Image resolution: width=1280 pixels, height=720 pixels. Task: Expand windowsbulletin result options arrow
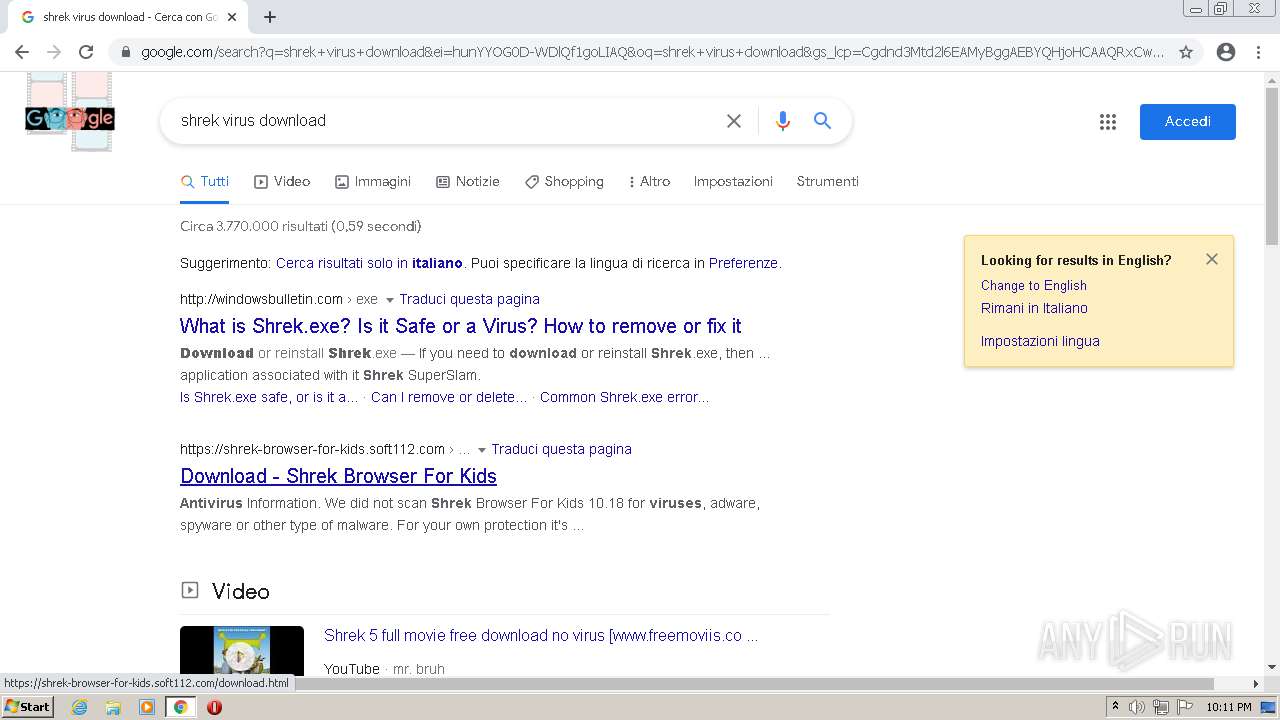pyautogui.click(x=390, y=300)
